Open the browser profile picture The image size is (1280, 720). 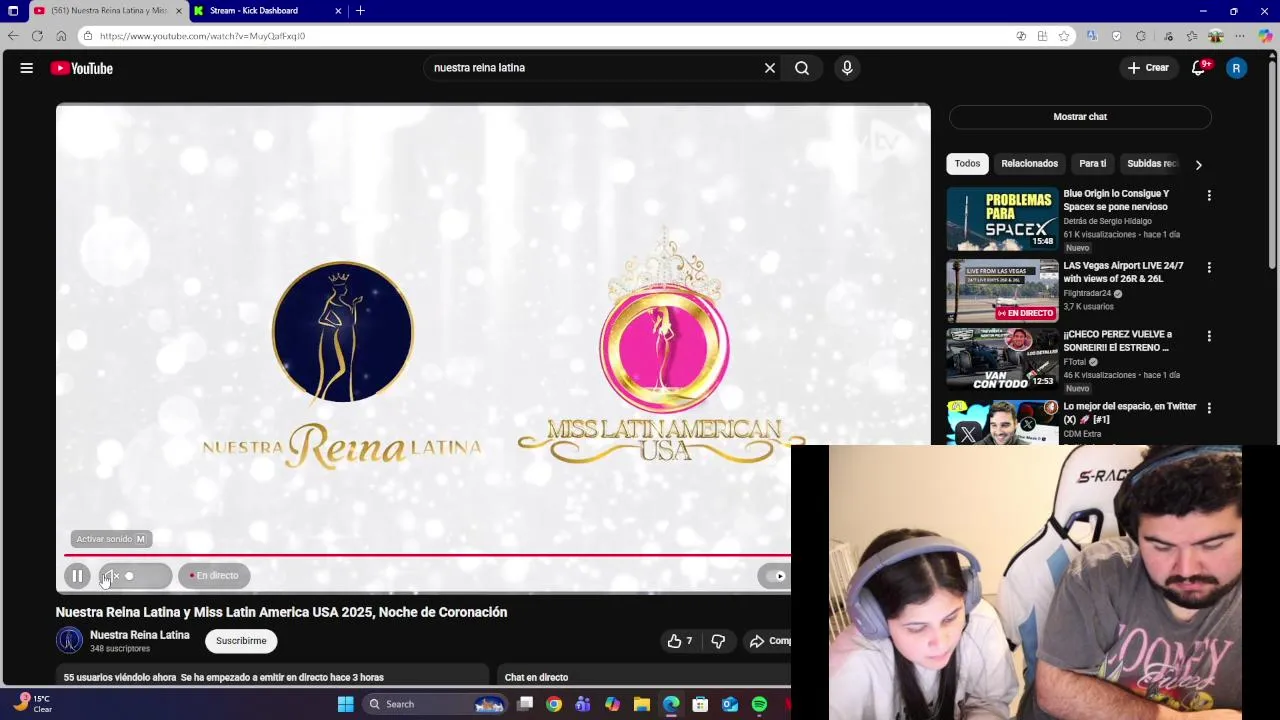click(x=1216, y=36)
